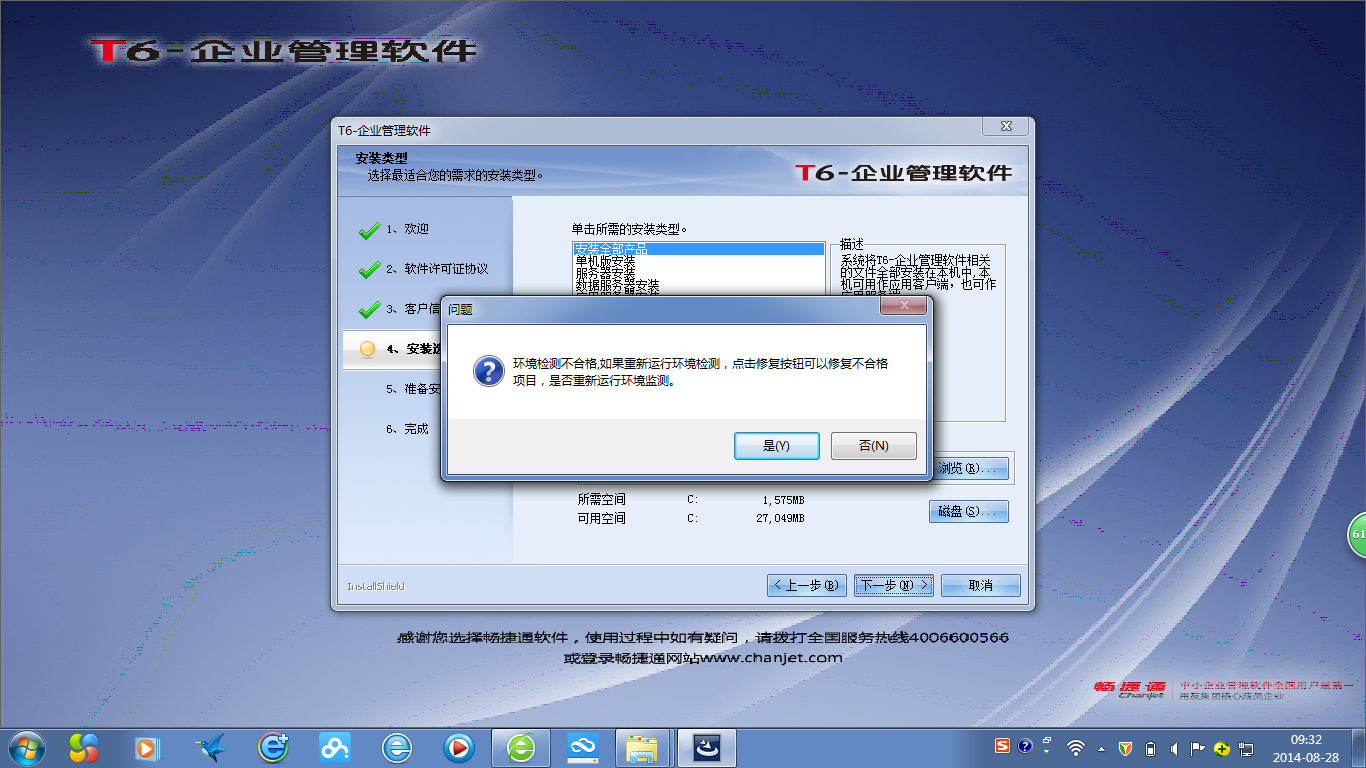Launch the green Internet Explorer browser from taskbar

point(520,747)
